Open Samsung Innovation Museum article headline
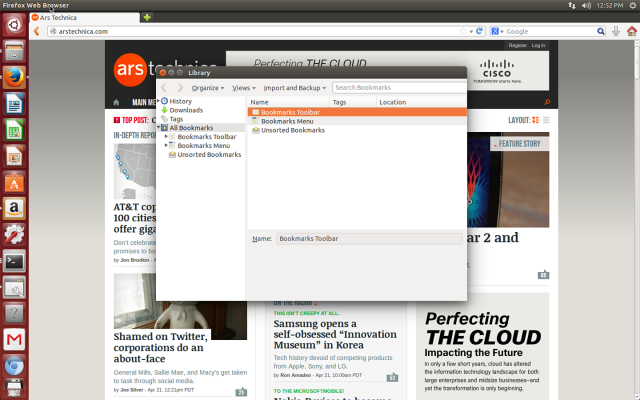 tap(335, 334)
